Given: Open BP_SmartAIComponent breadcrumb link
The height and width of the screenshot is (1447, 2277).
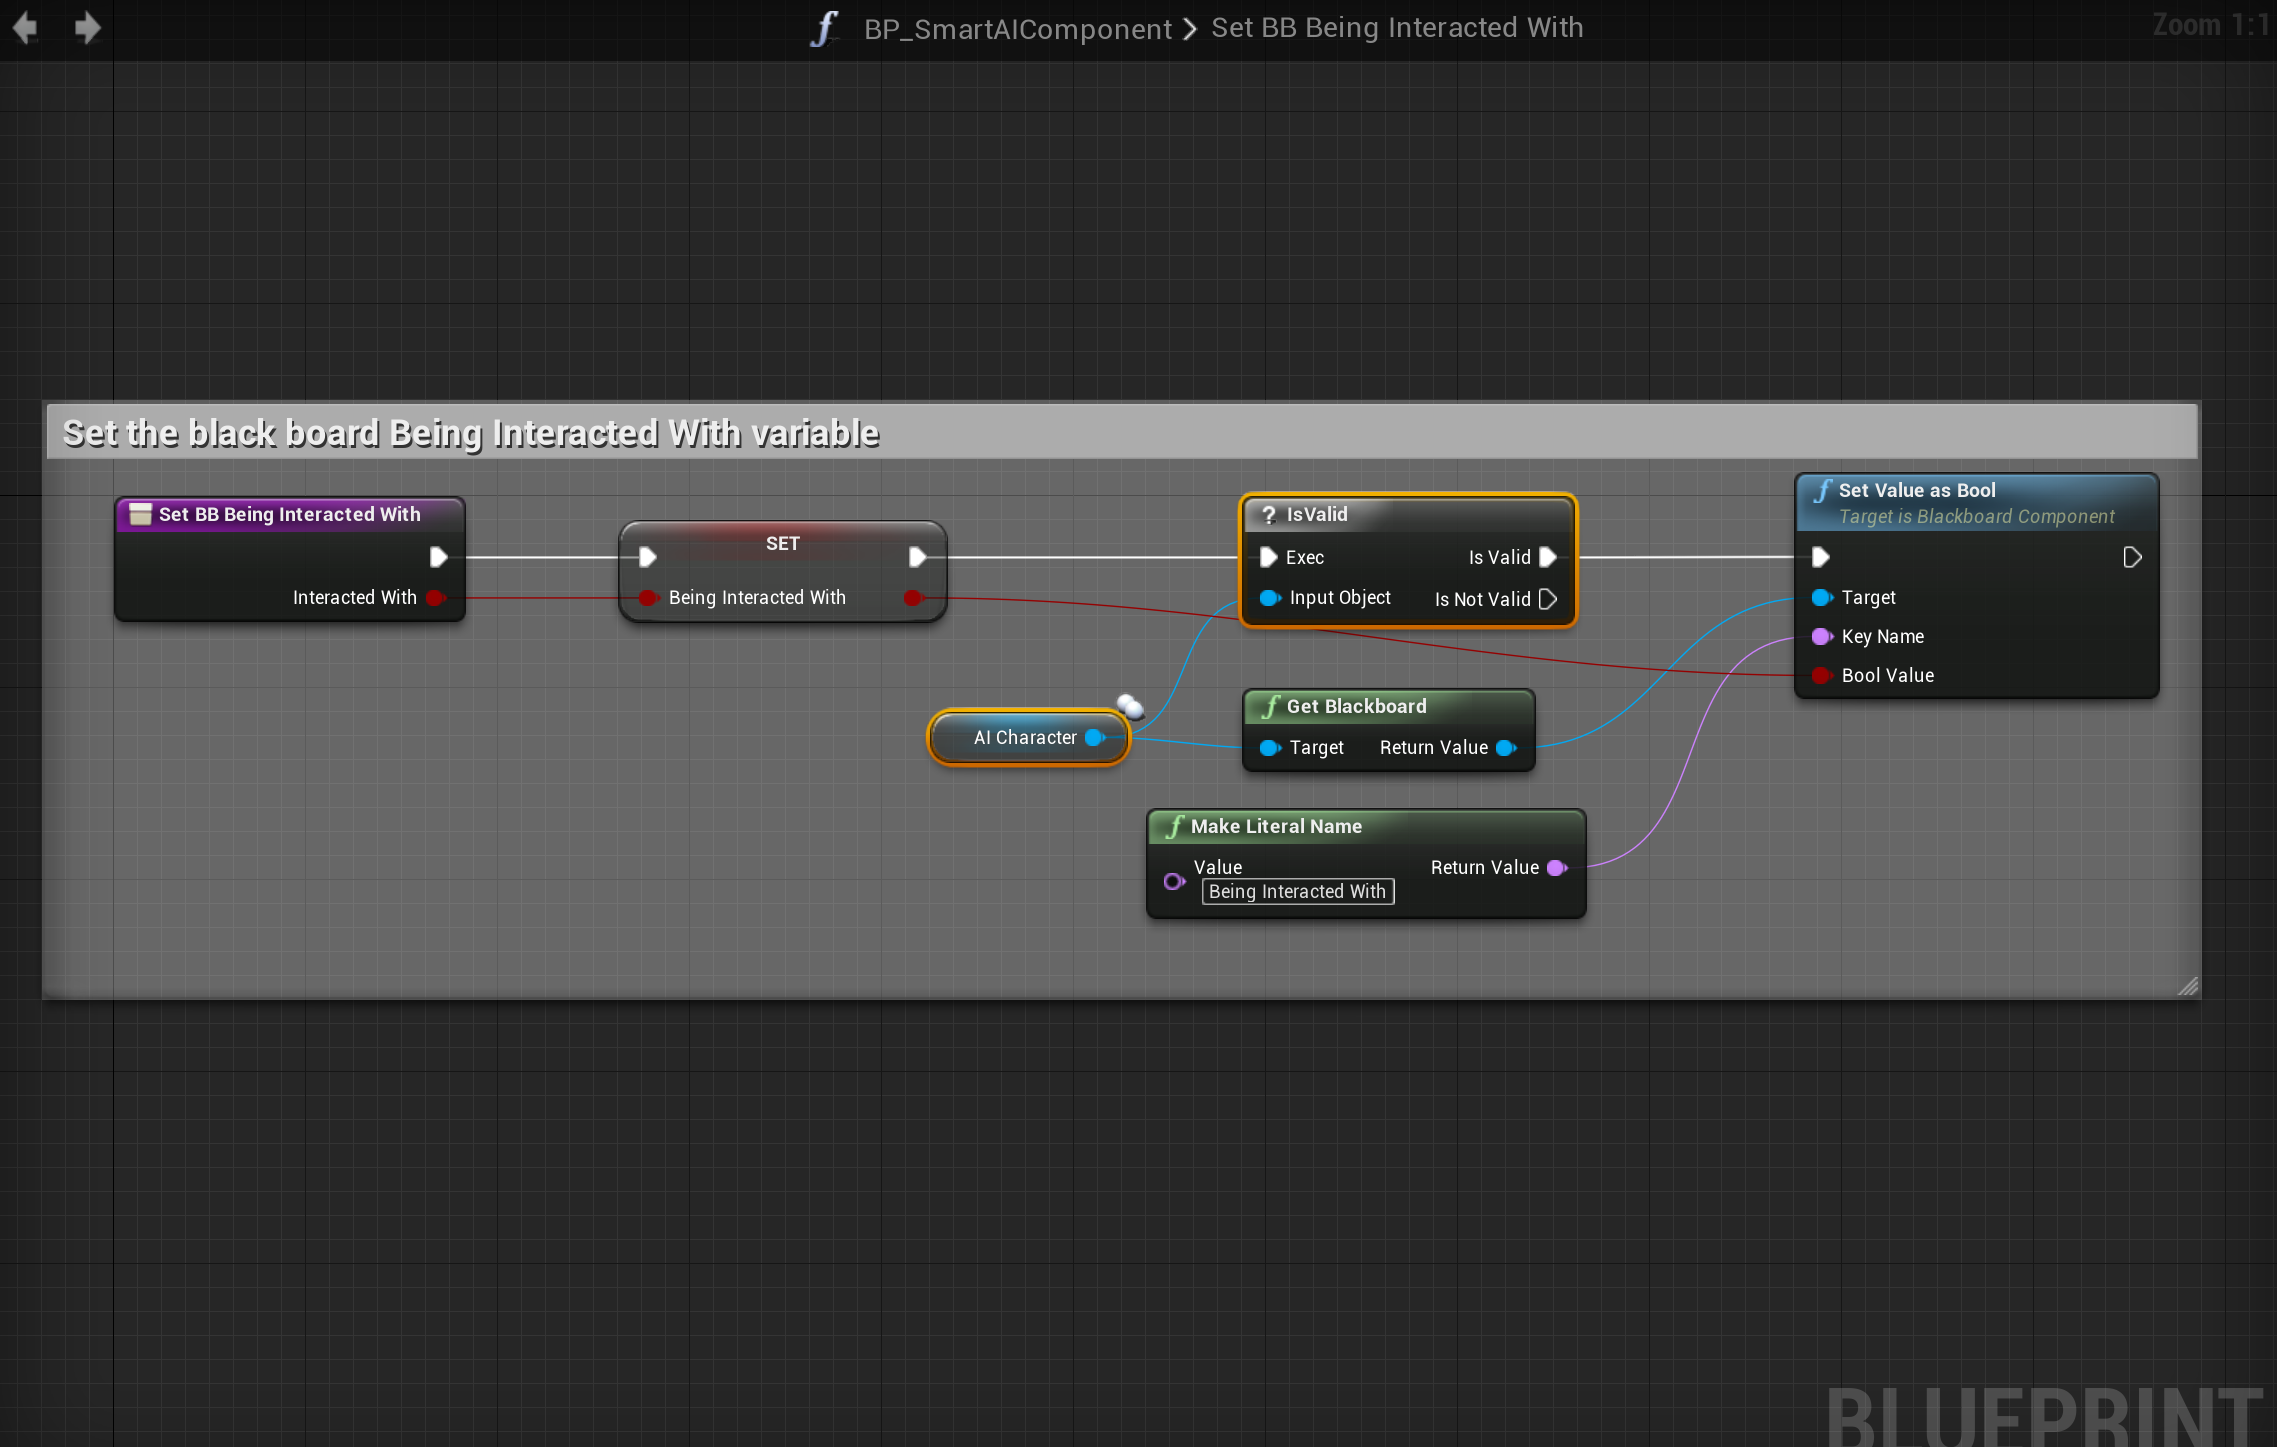Looking at the screenshot, I should click(x=1017, y=29).
